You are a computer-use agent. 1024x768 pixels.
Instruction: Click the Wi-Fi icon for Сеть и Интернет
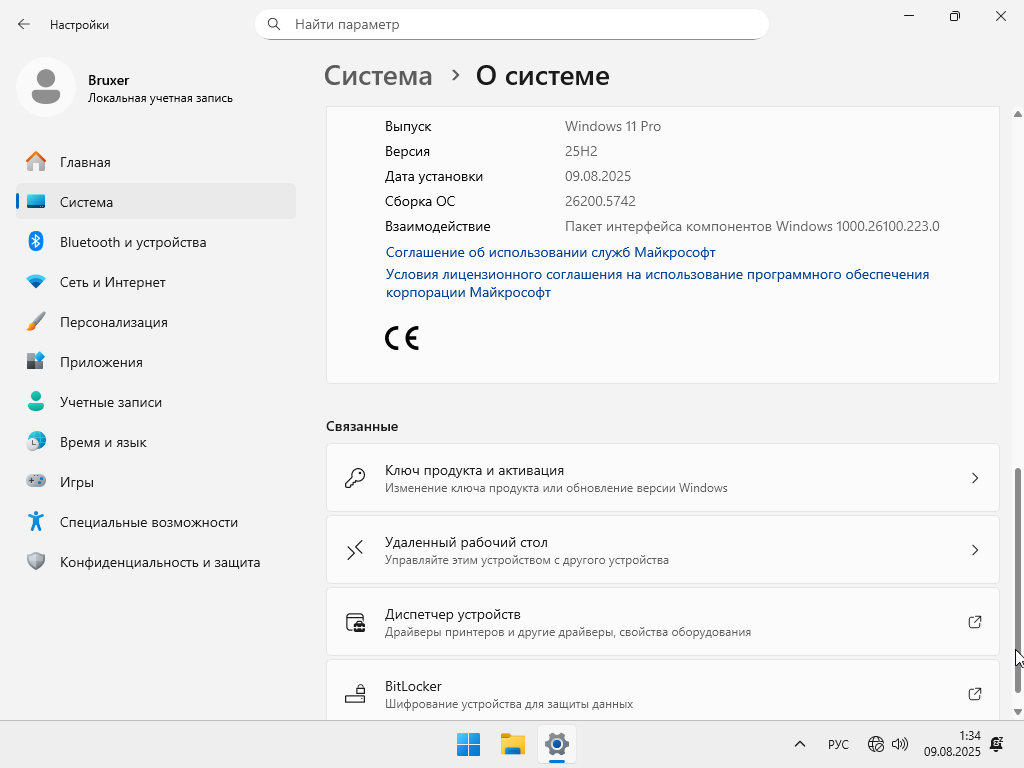pos(36,281)
